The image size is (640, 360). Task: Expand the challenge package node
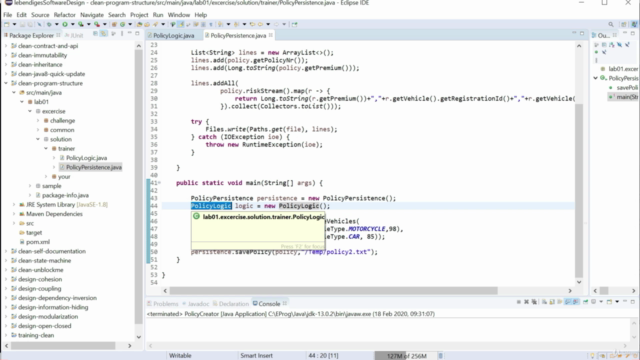coord(38,120)
